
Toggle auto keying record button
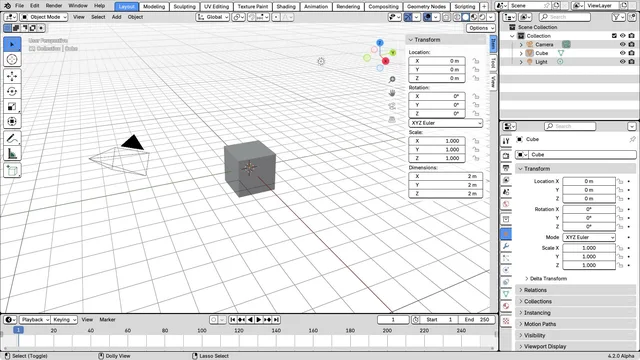pos(213,320)
